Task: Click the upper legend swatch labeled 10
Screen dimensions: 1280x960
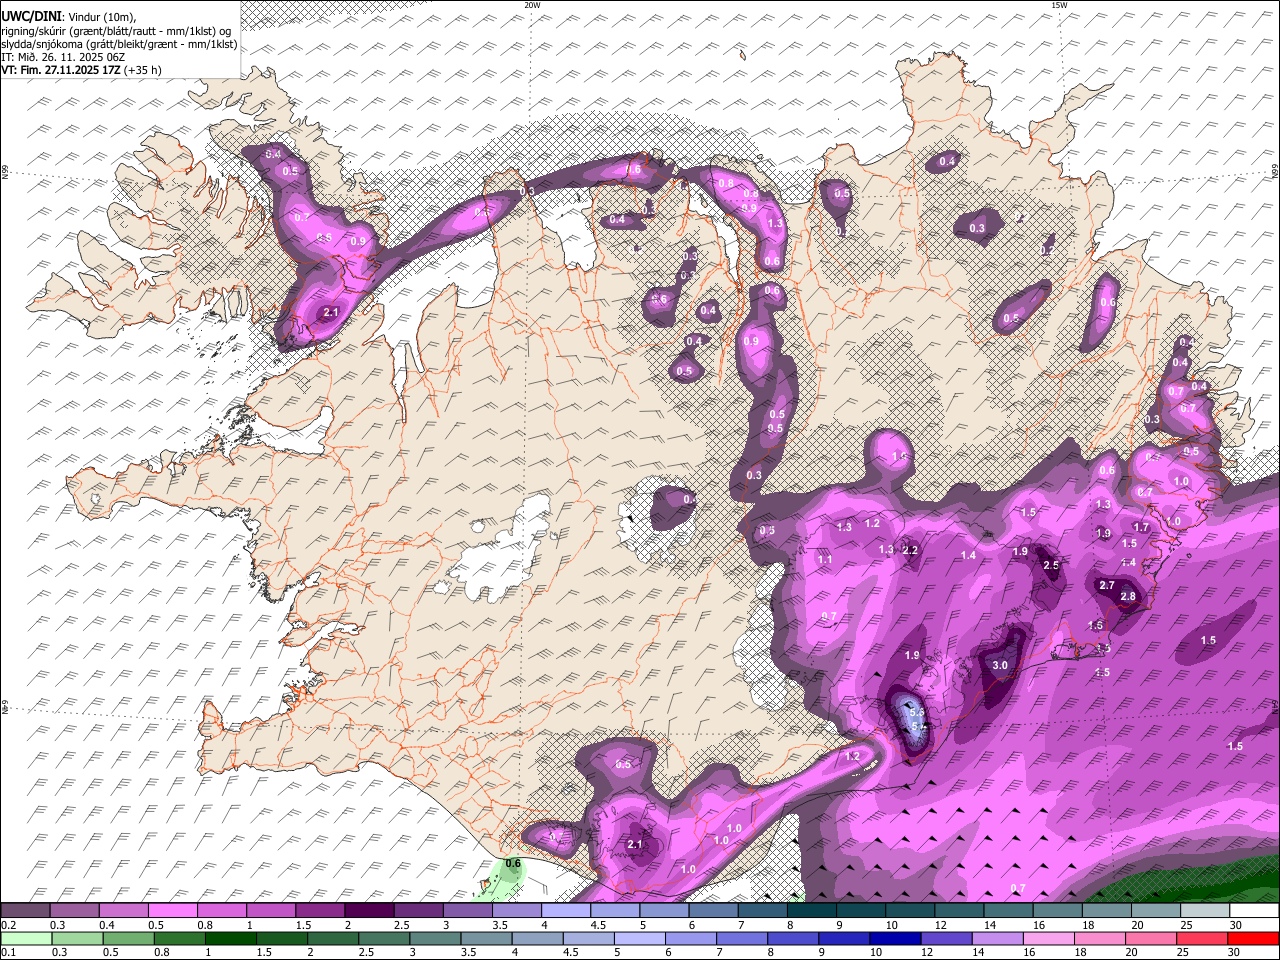Action: pos(910,911)
